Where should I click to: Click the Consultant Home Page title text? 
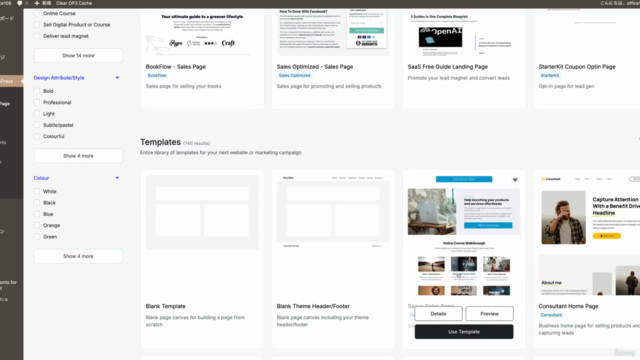pos(568,306)
